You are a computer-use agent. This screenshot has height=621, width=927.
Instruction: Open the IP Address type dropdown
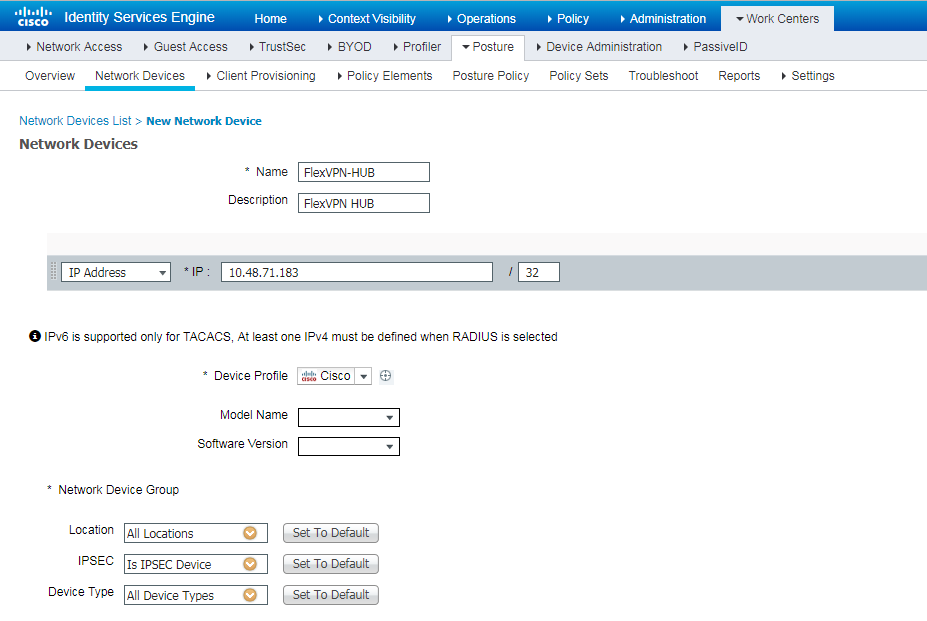116,272
